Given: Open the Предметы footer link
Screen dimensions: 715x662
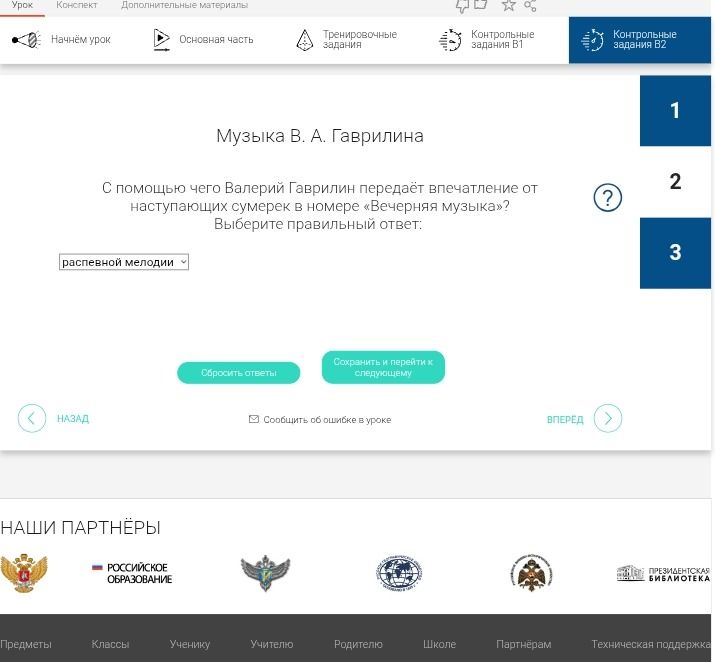Looking at the screenshot, I should 26,644.
